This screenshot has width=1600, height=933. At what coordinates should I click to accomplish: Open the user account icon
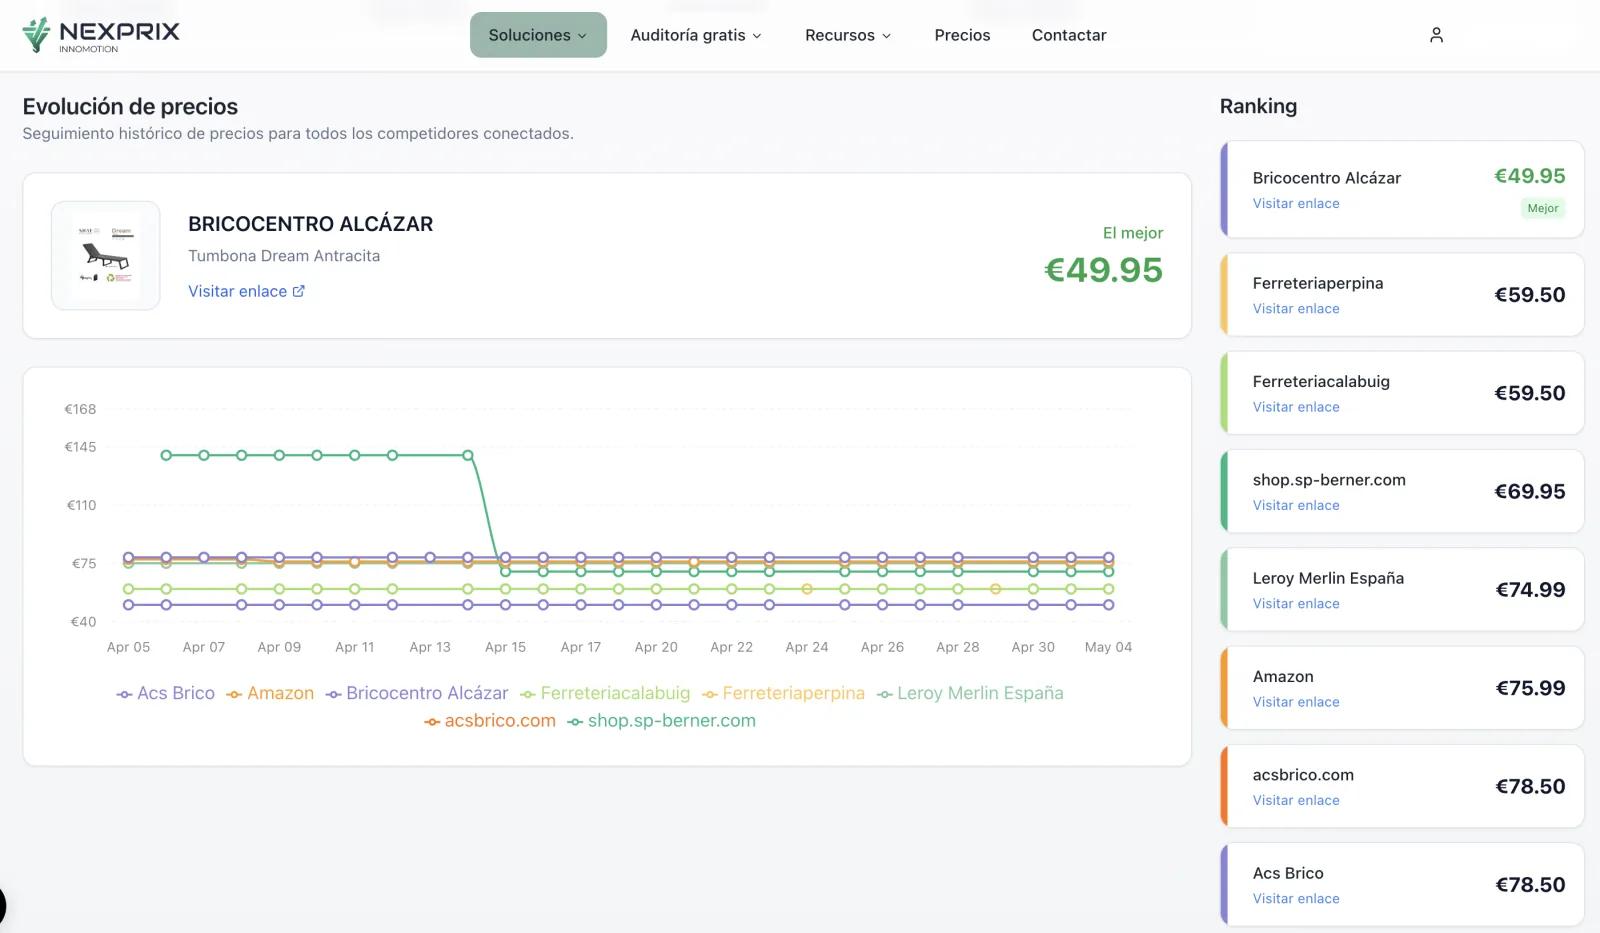pyautogui.click(x=1436, y=35)
